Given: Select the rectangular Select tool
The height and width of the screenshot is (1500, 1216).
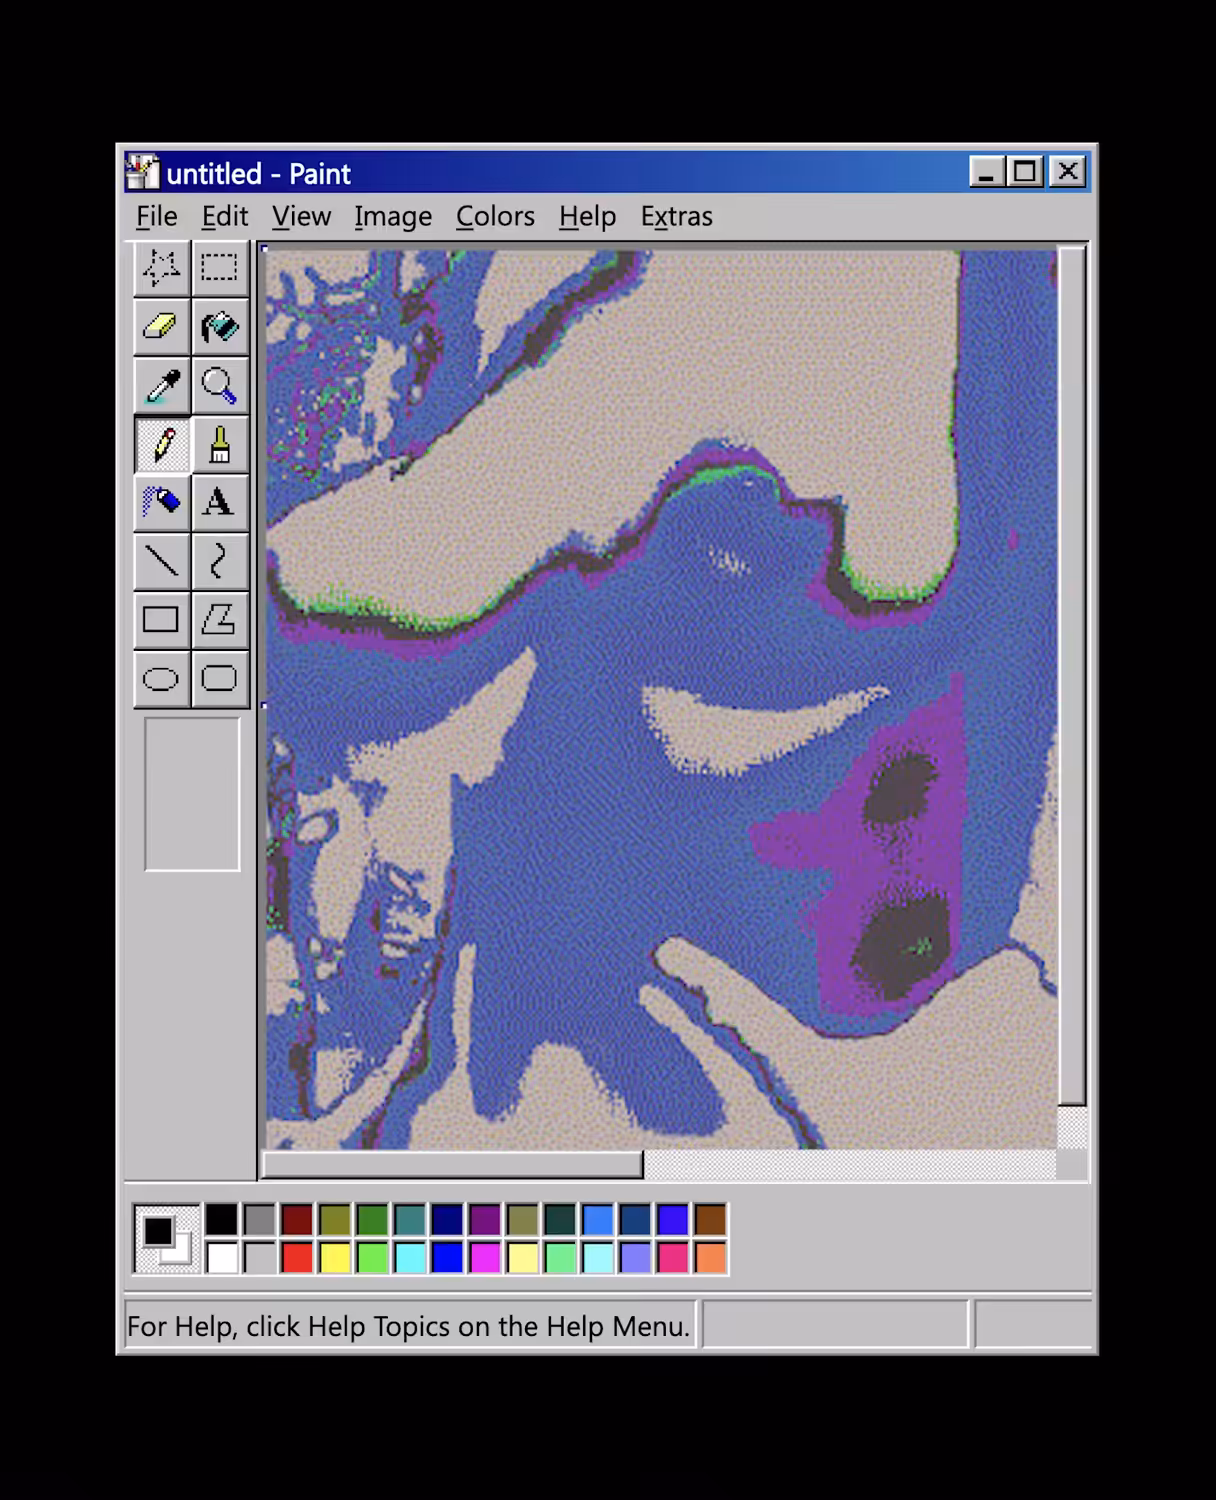Looking at the screenshot, I should (220, 268).
